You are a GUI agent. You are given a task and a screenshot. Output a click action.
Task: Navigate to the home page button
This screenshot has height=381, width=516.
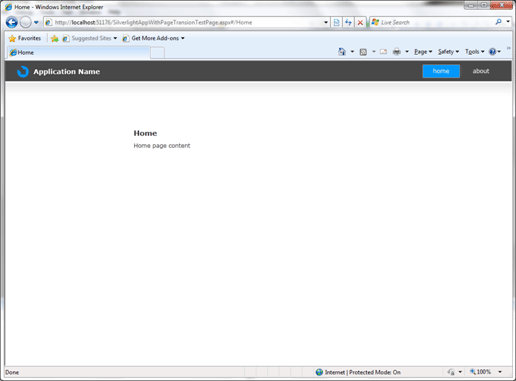(441, 71)
